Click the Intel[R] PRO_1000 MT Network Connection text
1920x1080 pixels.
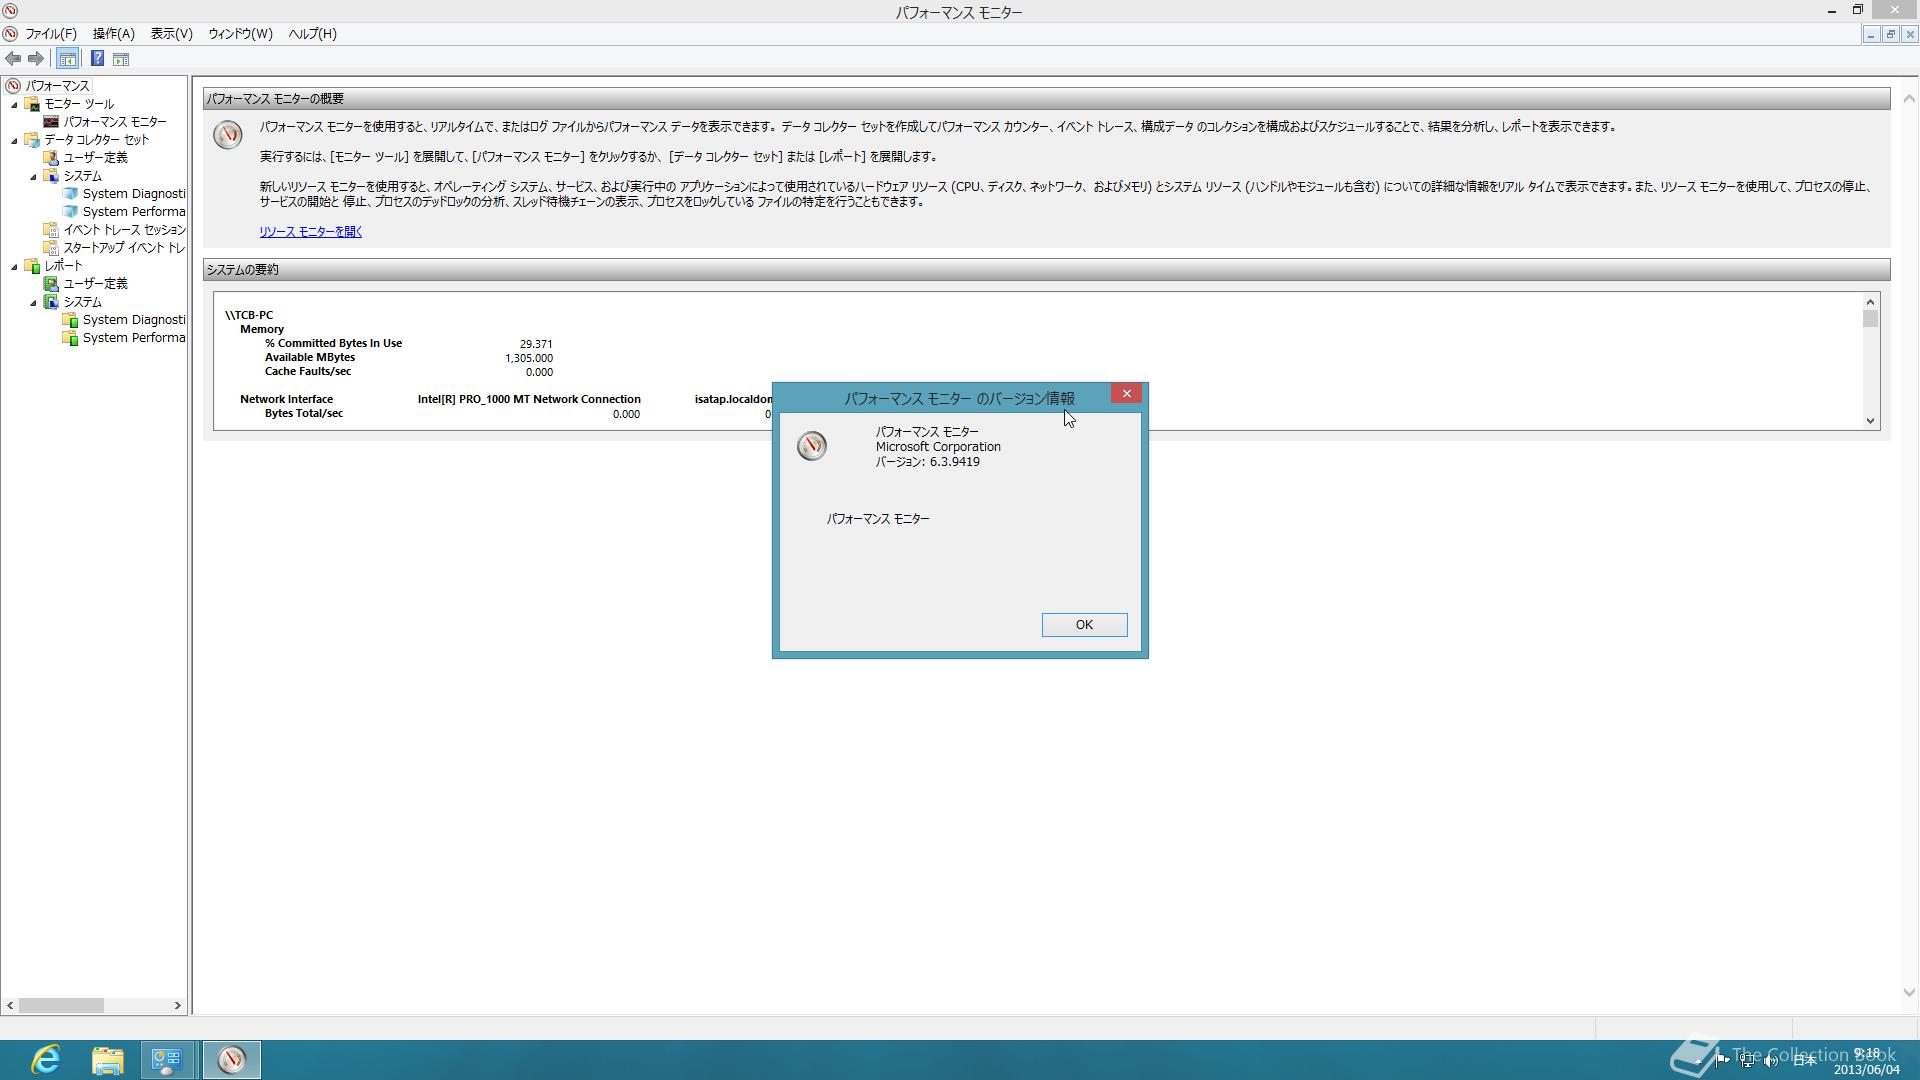pos(529,400)
